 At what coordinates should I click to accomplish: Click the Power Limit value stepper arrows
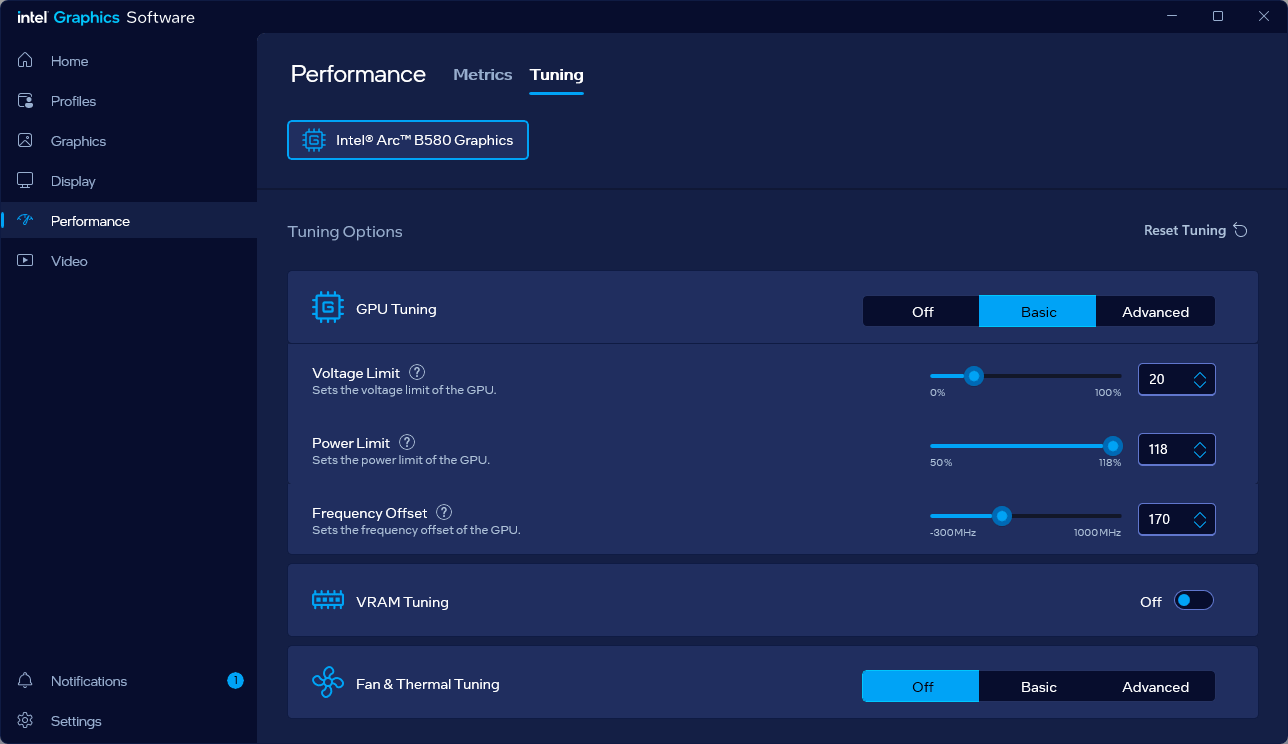(x=1199, y=450)
